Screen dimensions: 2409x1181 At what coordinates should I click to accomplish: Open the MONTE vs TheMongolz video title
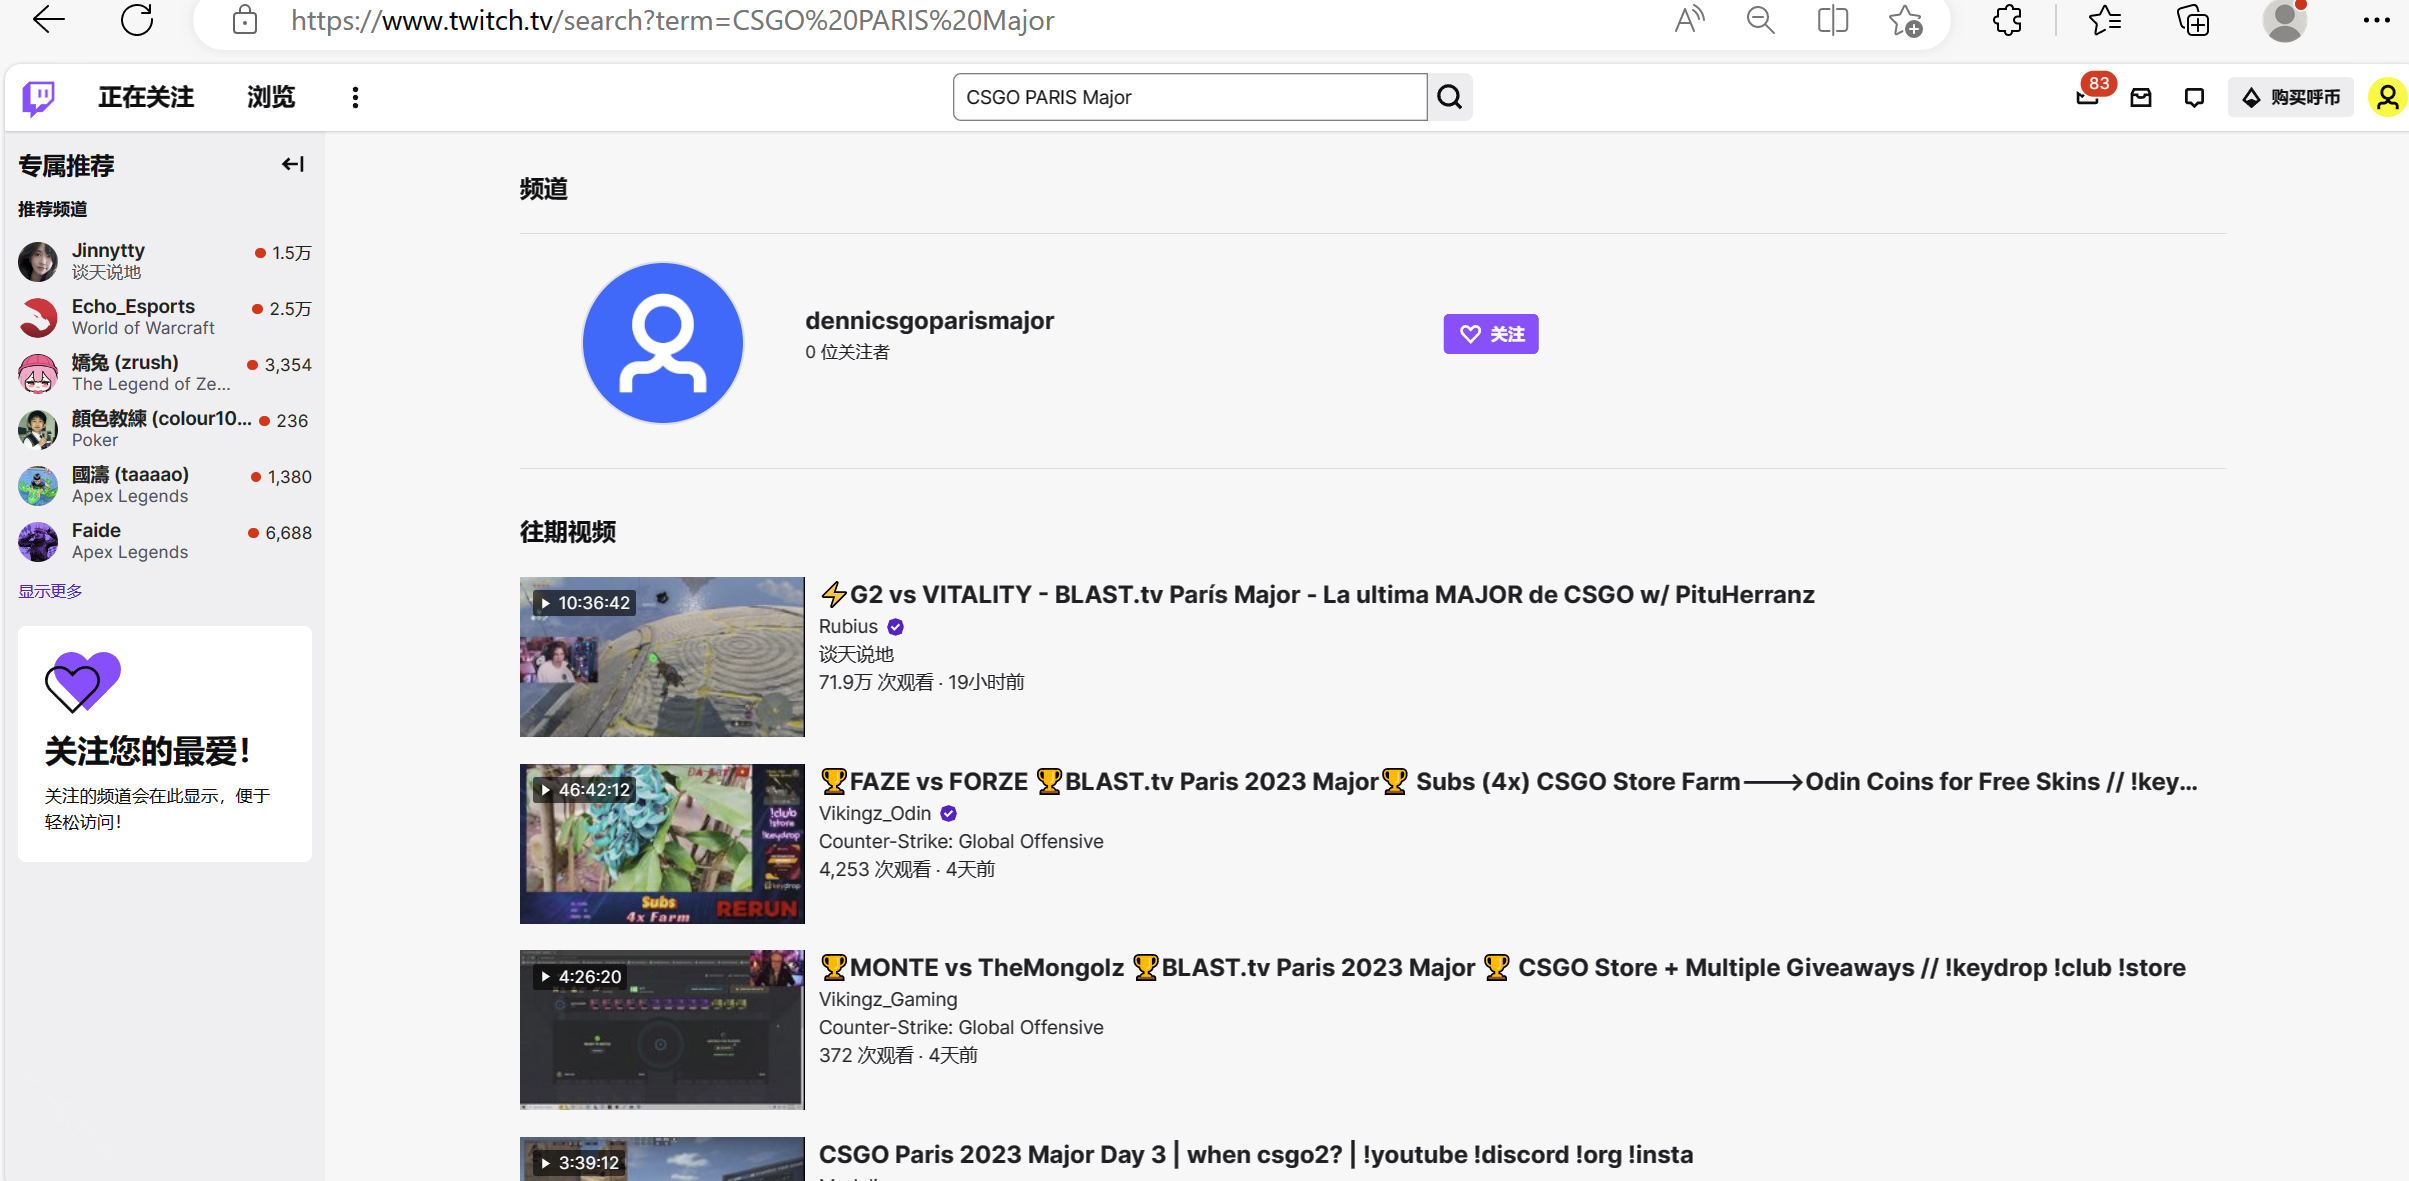(x=1502, y=968)
